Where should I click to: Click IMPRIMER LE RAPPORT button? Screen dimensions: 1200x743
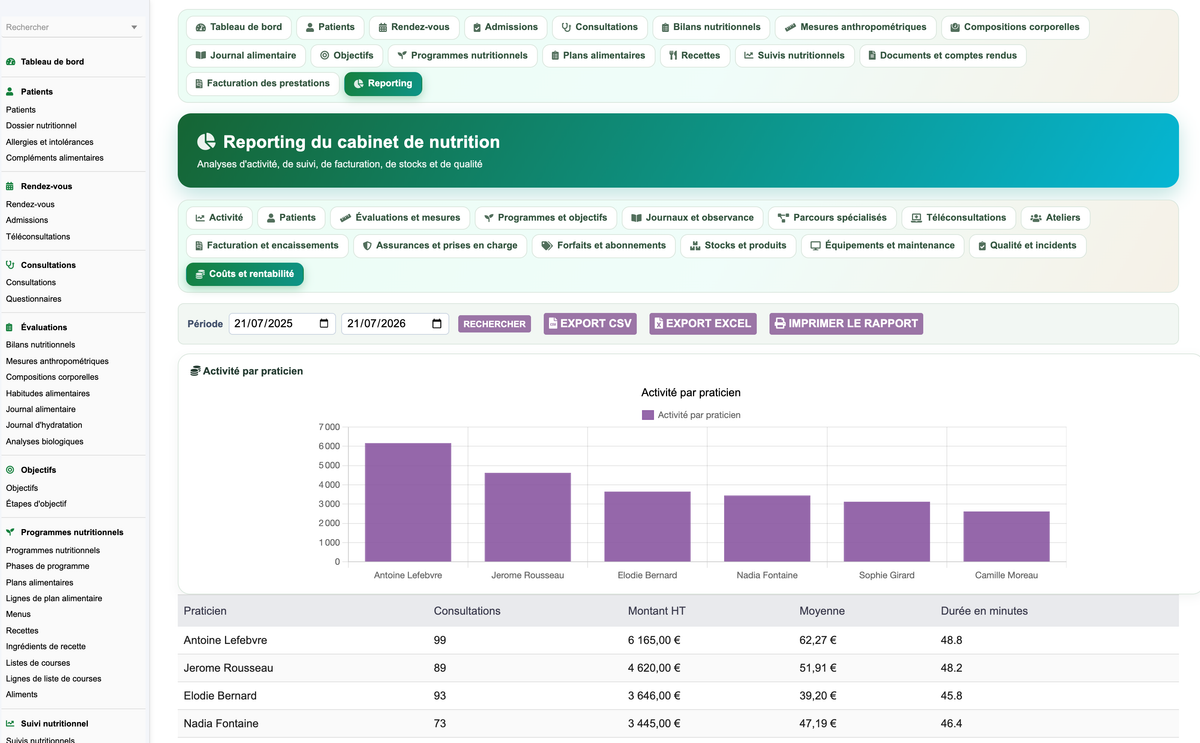click(846, 324)
